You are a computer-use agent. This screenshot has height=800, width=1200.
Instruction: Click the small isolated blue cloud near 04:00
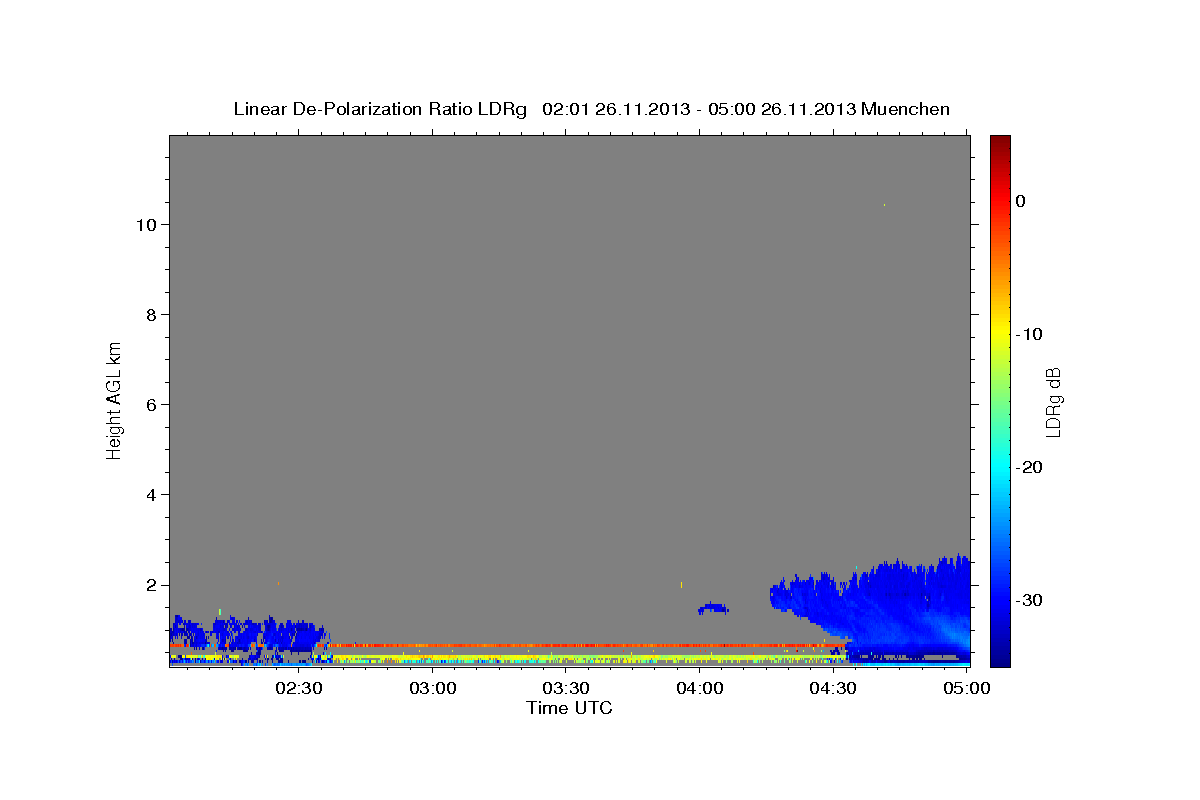tap(713, 608)
